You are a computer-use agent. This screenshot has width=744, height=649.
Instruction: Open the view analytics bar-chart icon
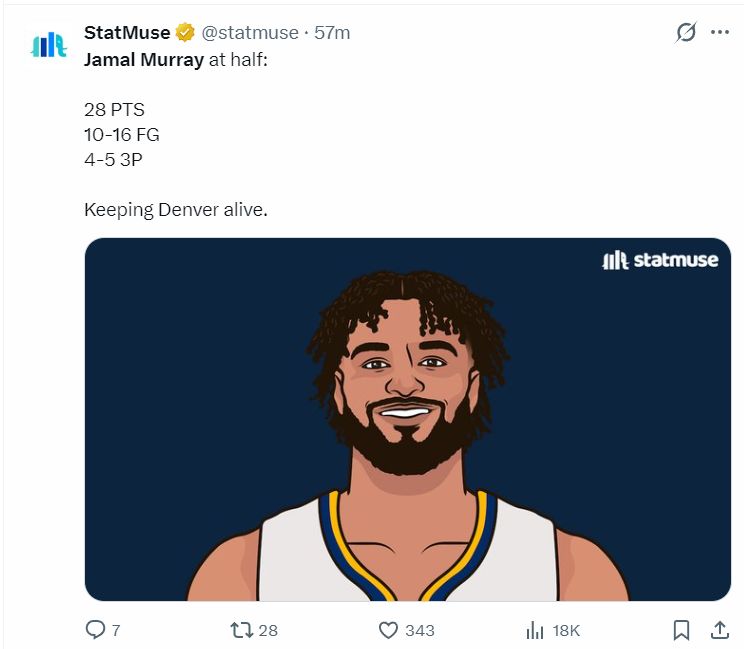pos(535,630)
